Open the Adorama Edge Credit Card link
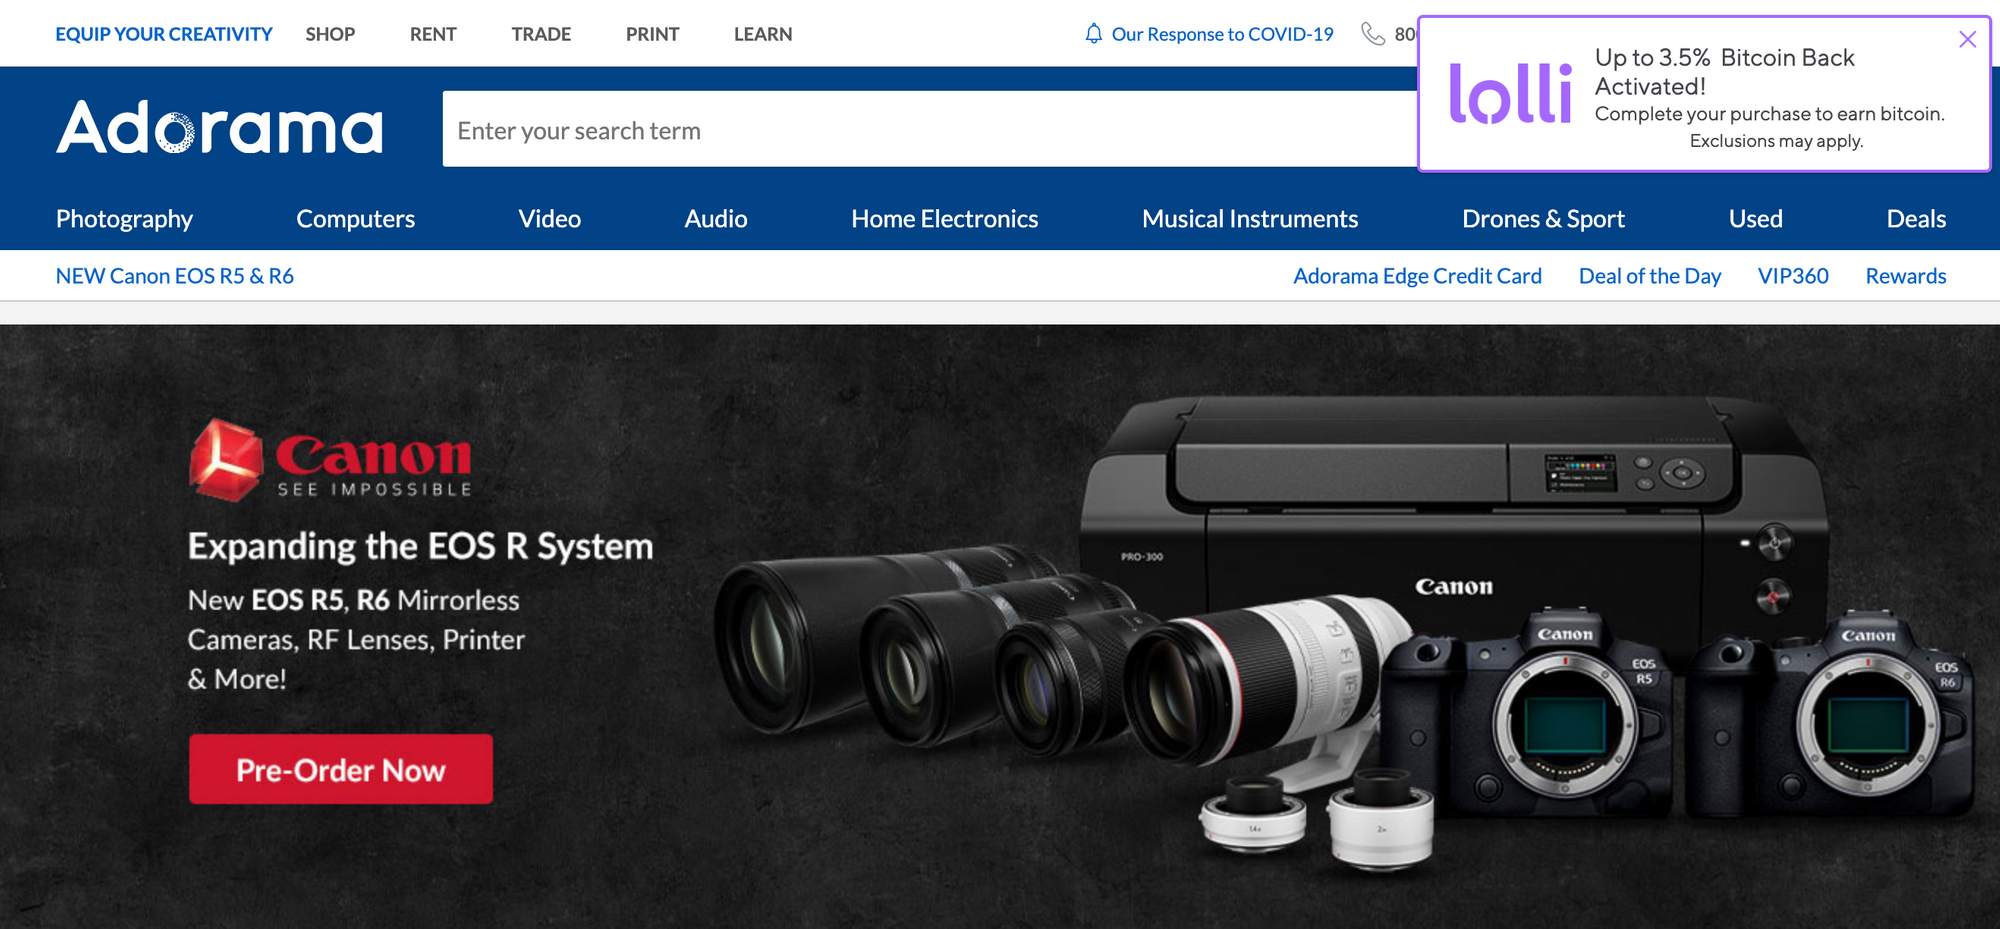 (1417, 276)
